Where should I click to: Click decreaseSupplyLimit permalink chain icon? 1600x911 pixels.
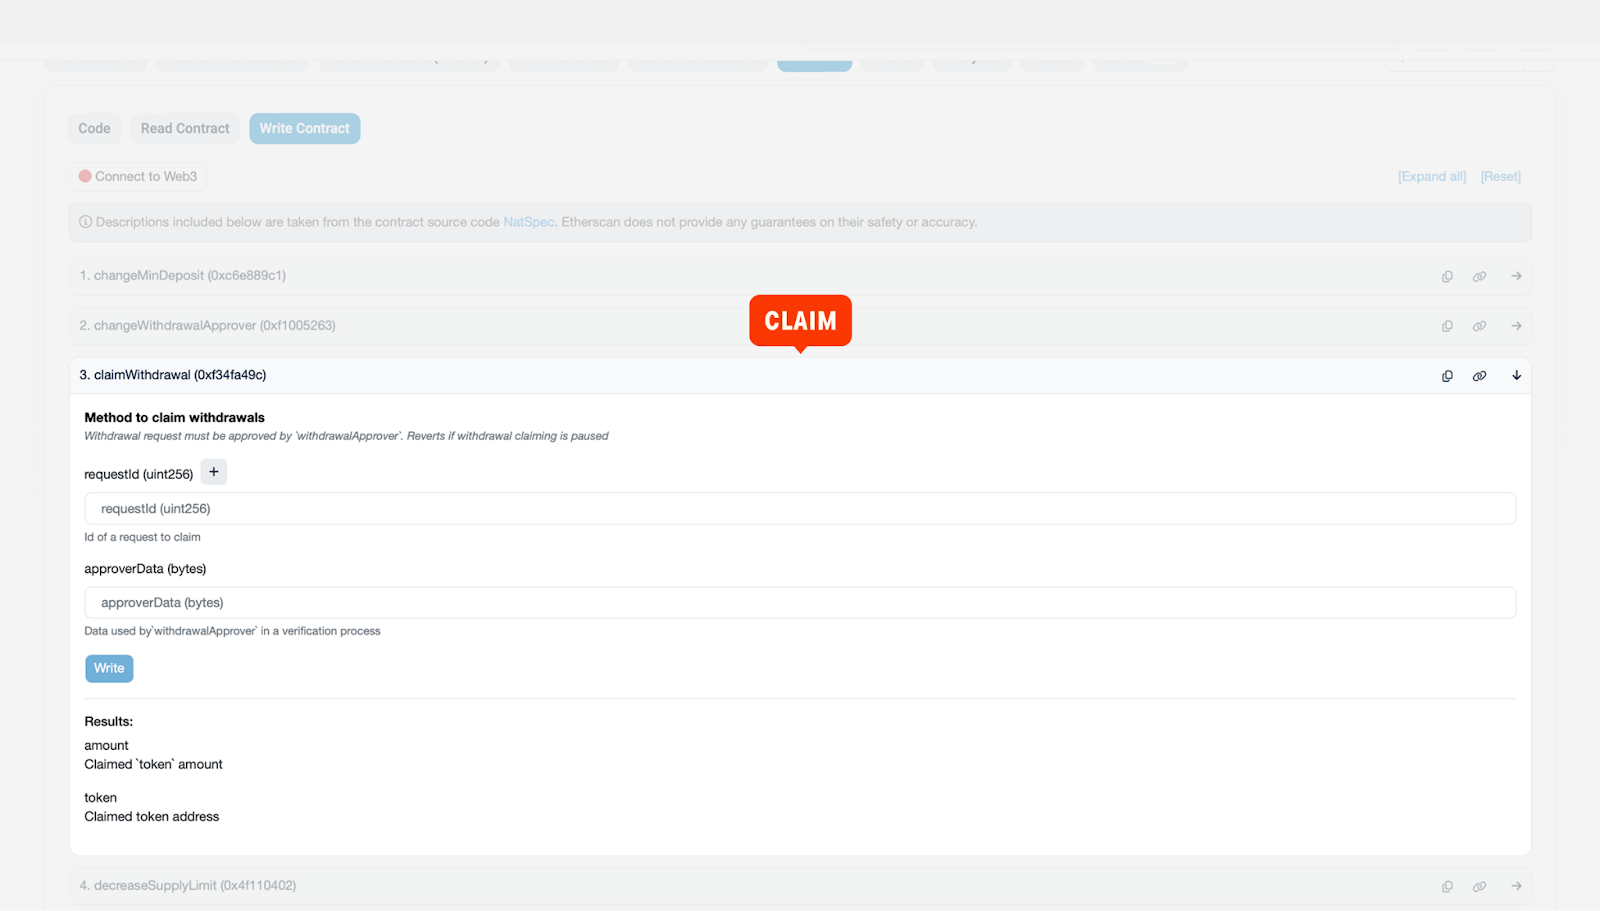(1479, 886)
